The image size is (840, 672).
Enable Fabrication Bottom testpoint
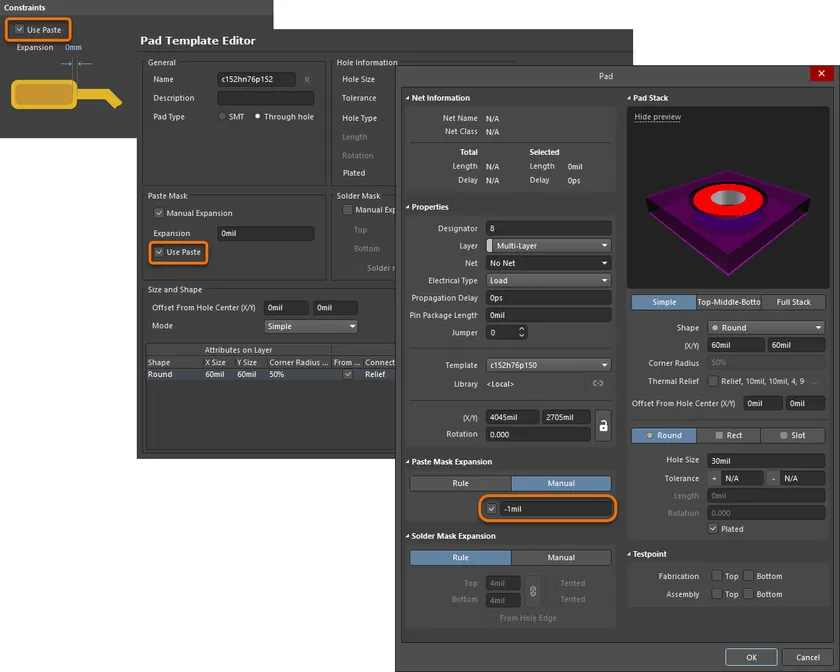[748, 576]
